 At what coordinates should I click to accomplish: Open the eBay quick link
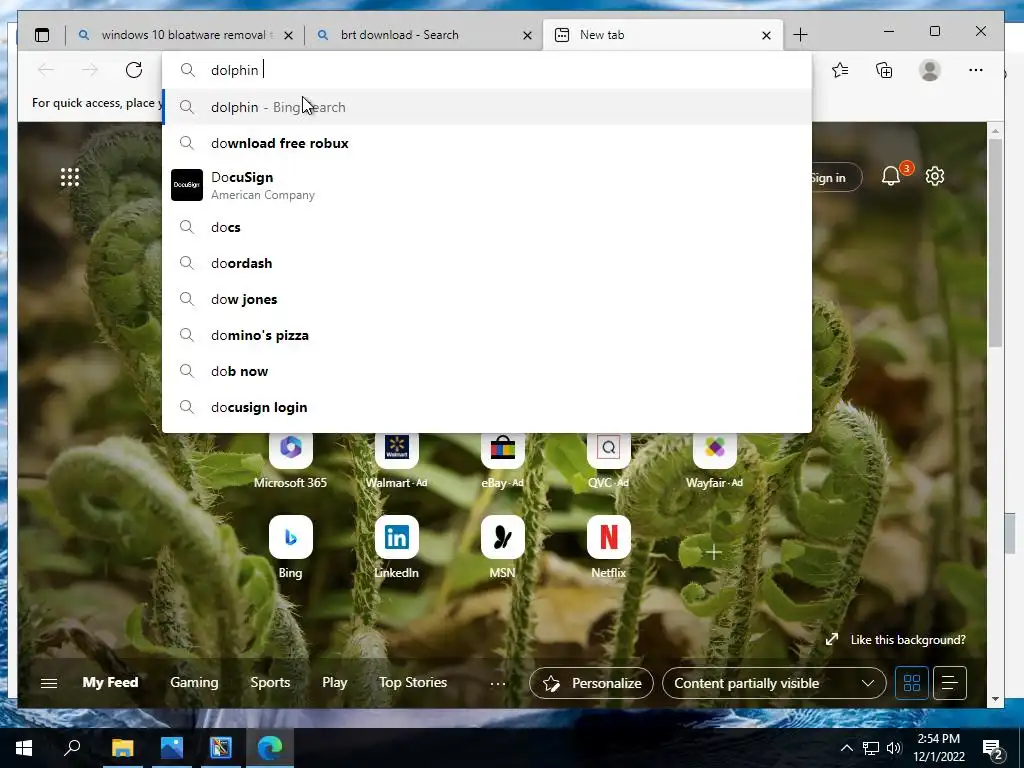tap(502, 460)
